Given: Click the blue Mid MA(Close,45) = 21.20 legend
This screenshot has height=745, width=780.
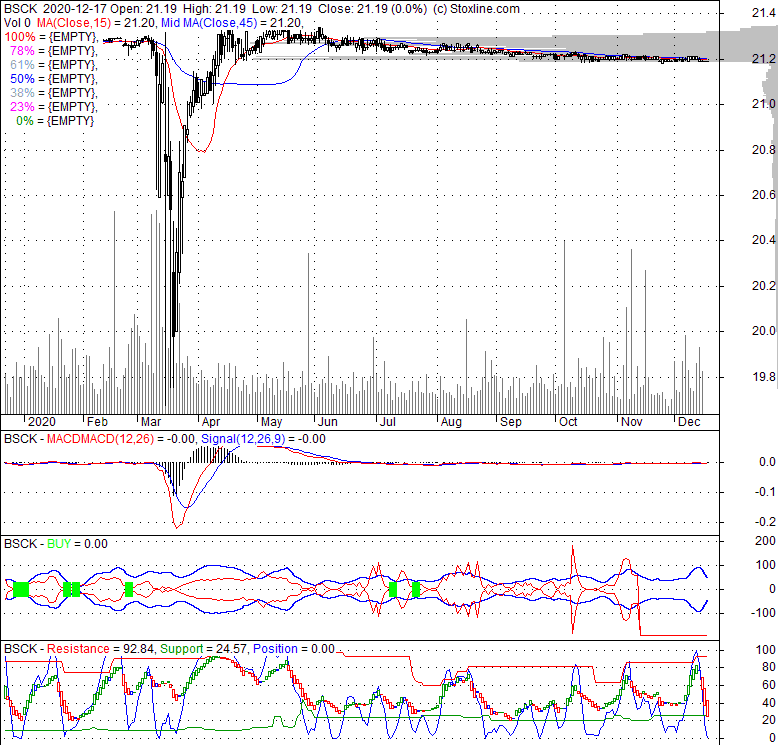Looking at the screenshot, I should (x=232, y=23).
